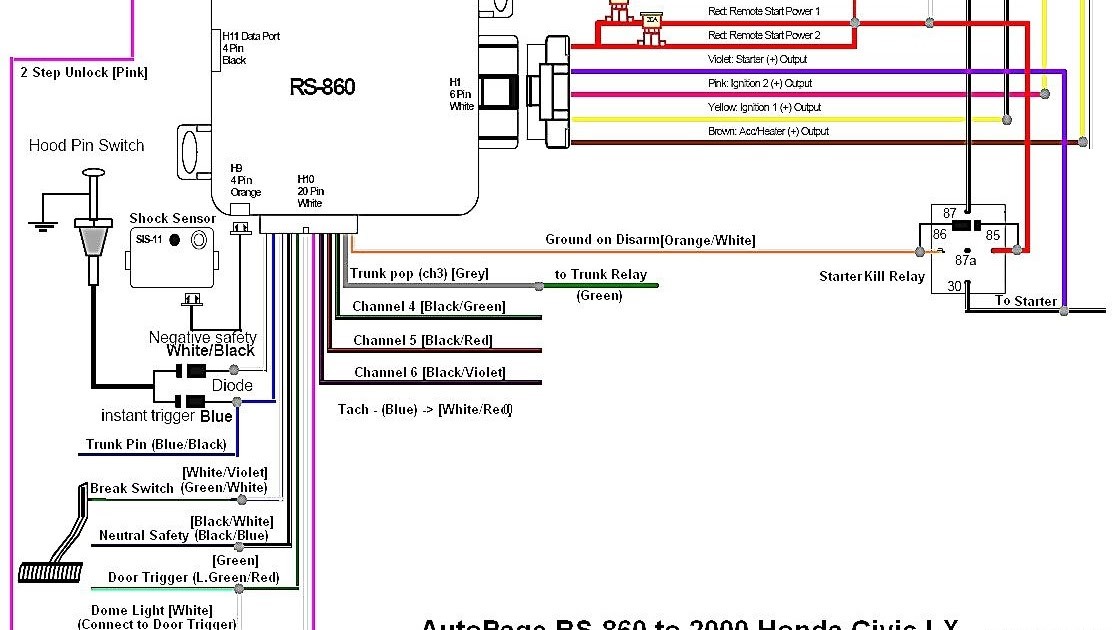This screenshot has height=630, width=1113.
Task: Click 'Pink: Ignition 2 (+) Output' label
Action: click(760, 83)
